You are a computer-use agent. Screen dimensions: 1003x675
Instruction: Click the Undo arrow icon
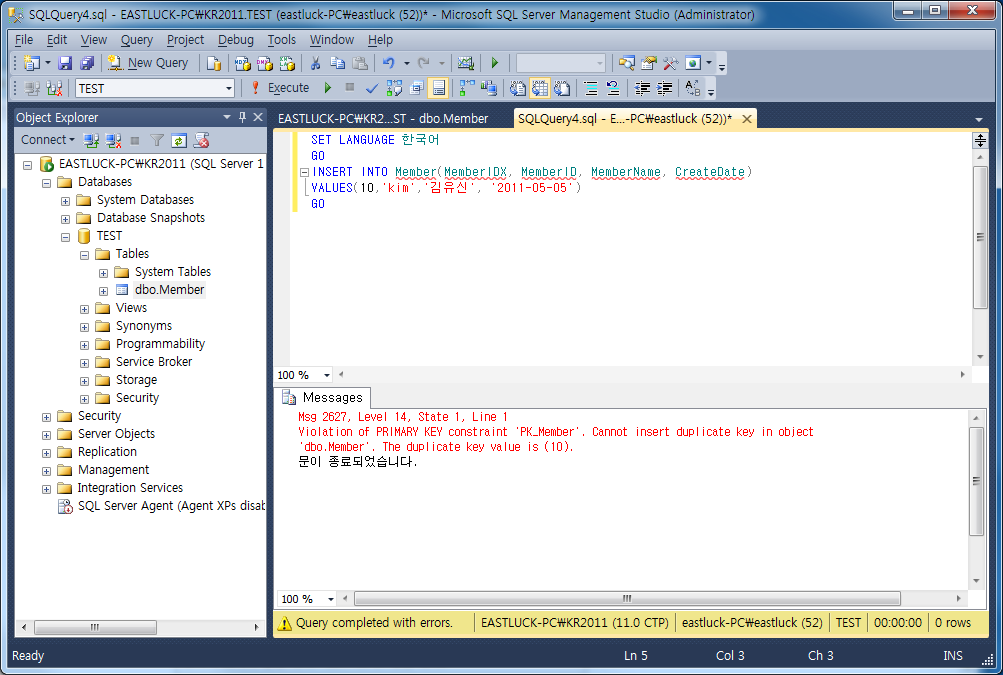coord(388,63)
